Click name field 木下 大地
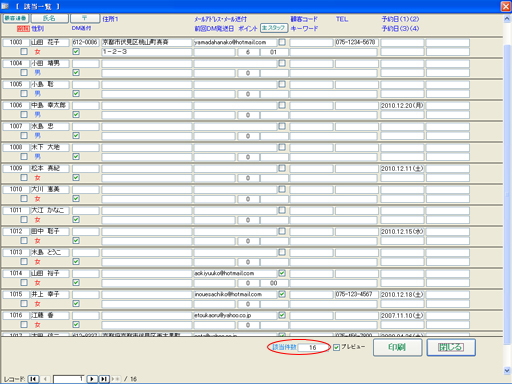 pos(50,147)
